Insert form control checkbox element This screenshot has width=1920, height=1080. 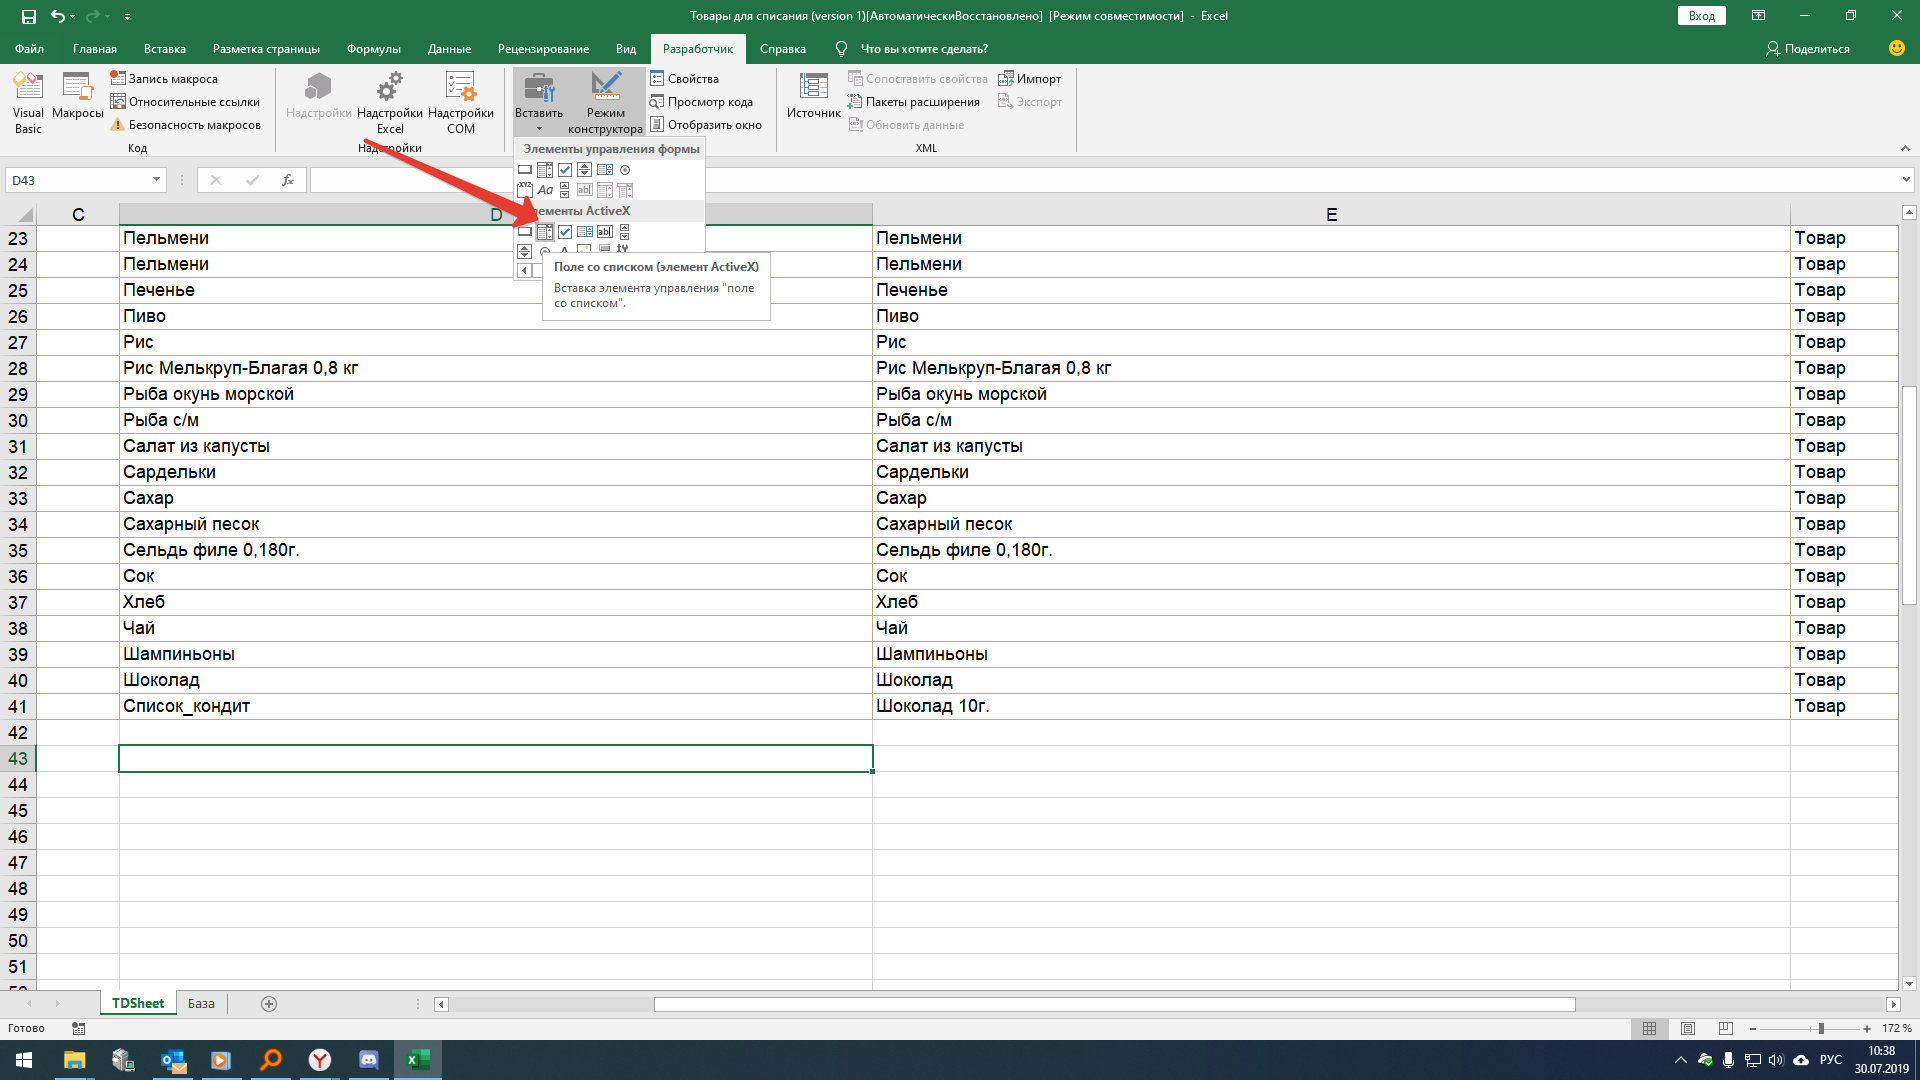[565, 170]
